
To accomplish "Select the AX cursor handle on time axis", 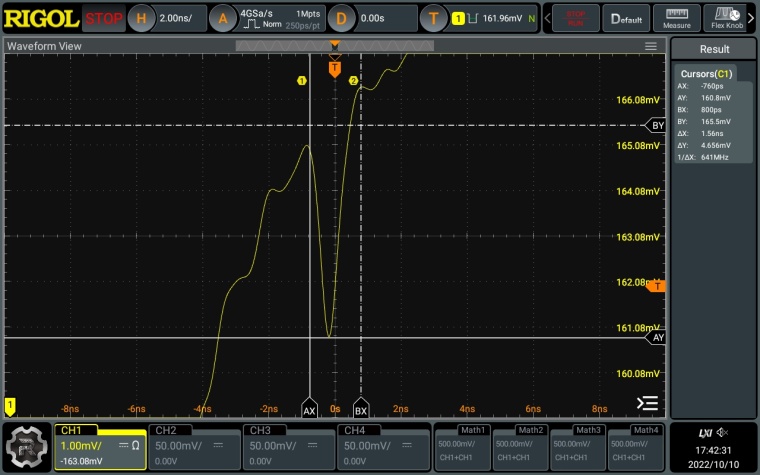I will click(310, 410).
